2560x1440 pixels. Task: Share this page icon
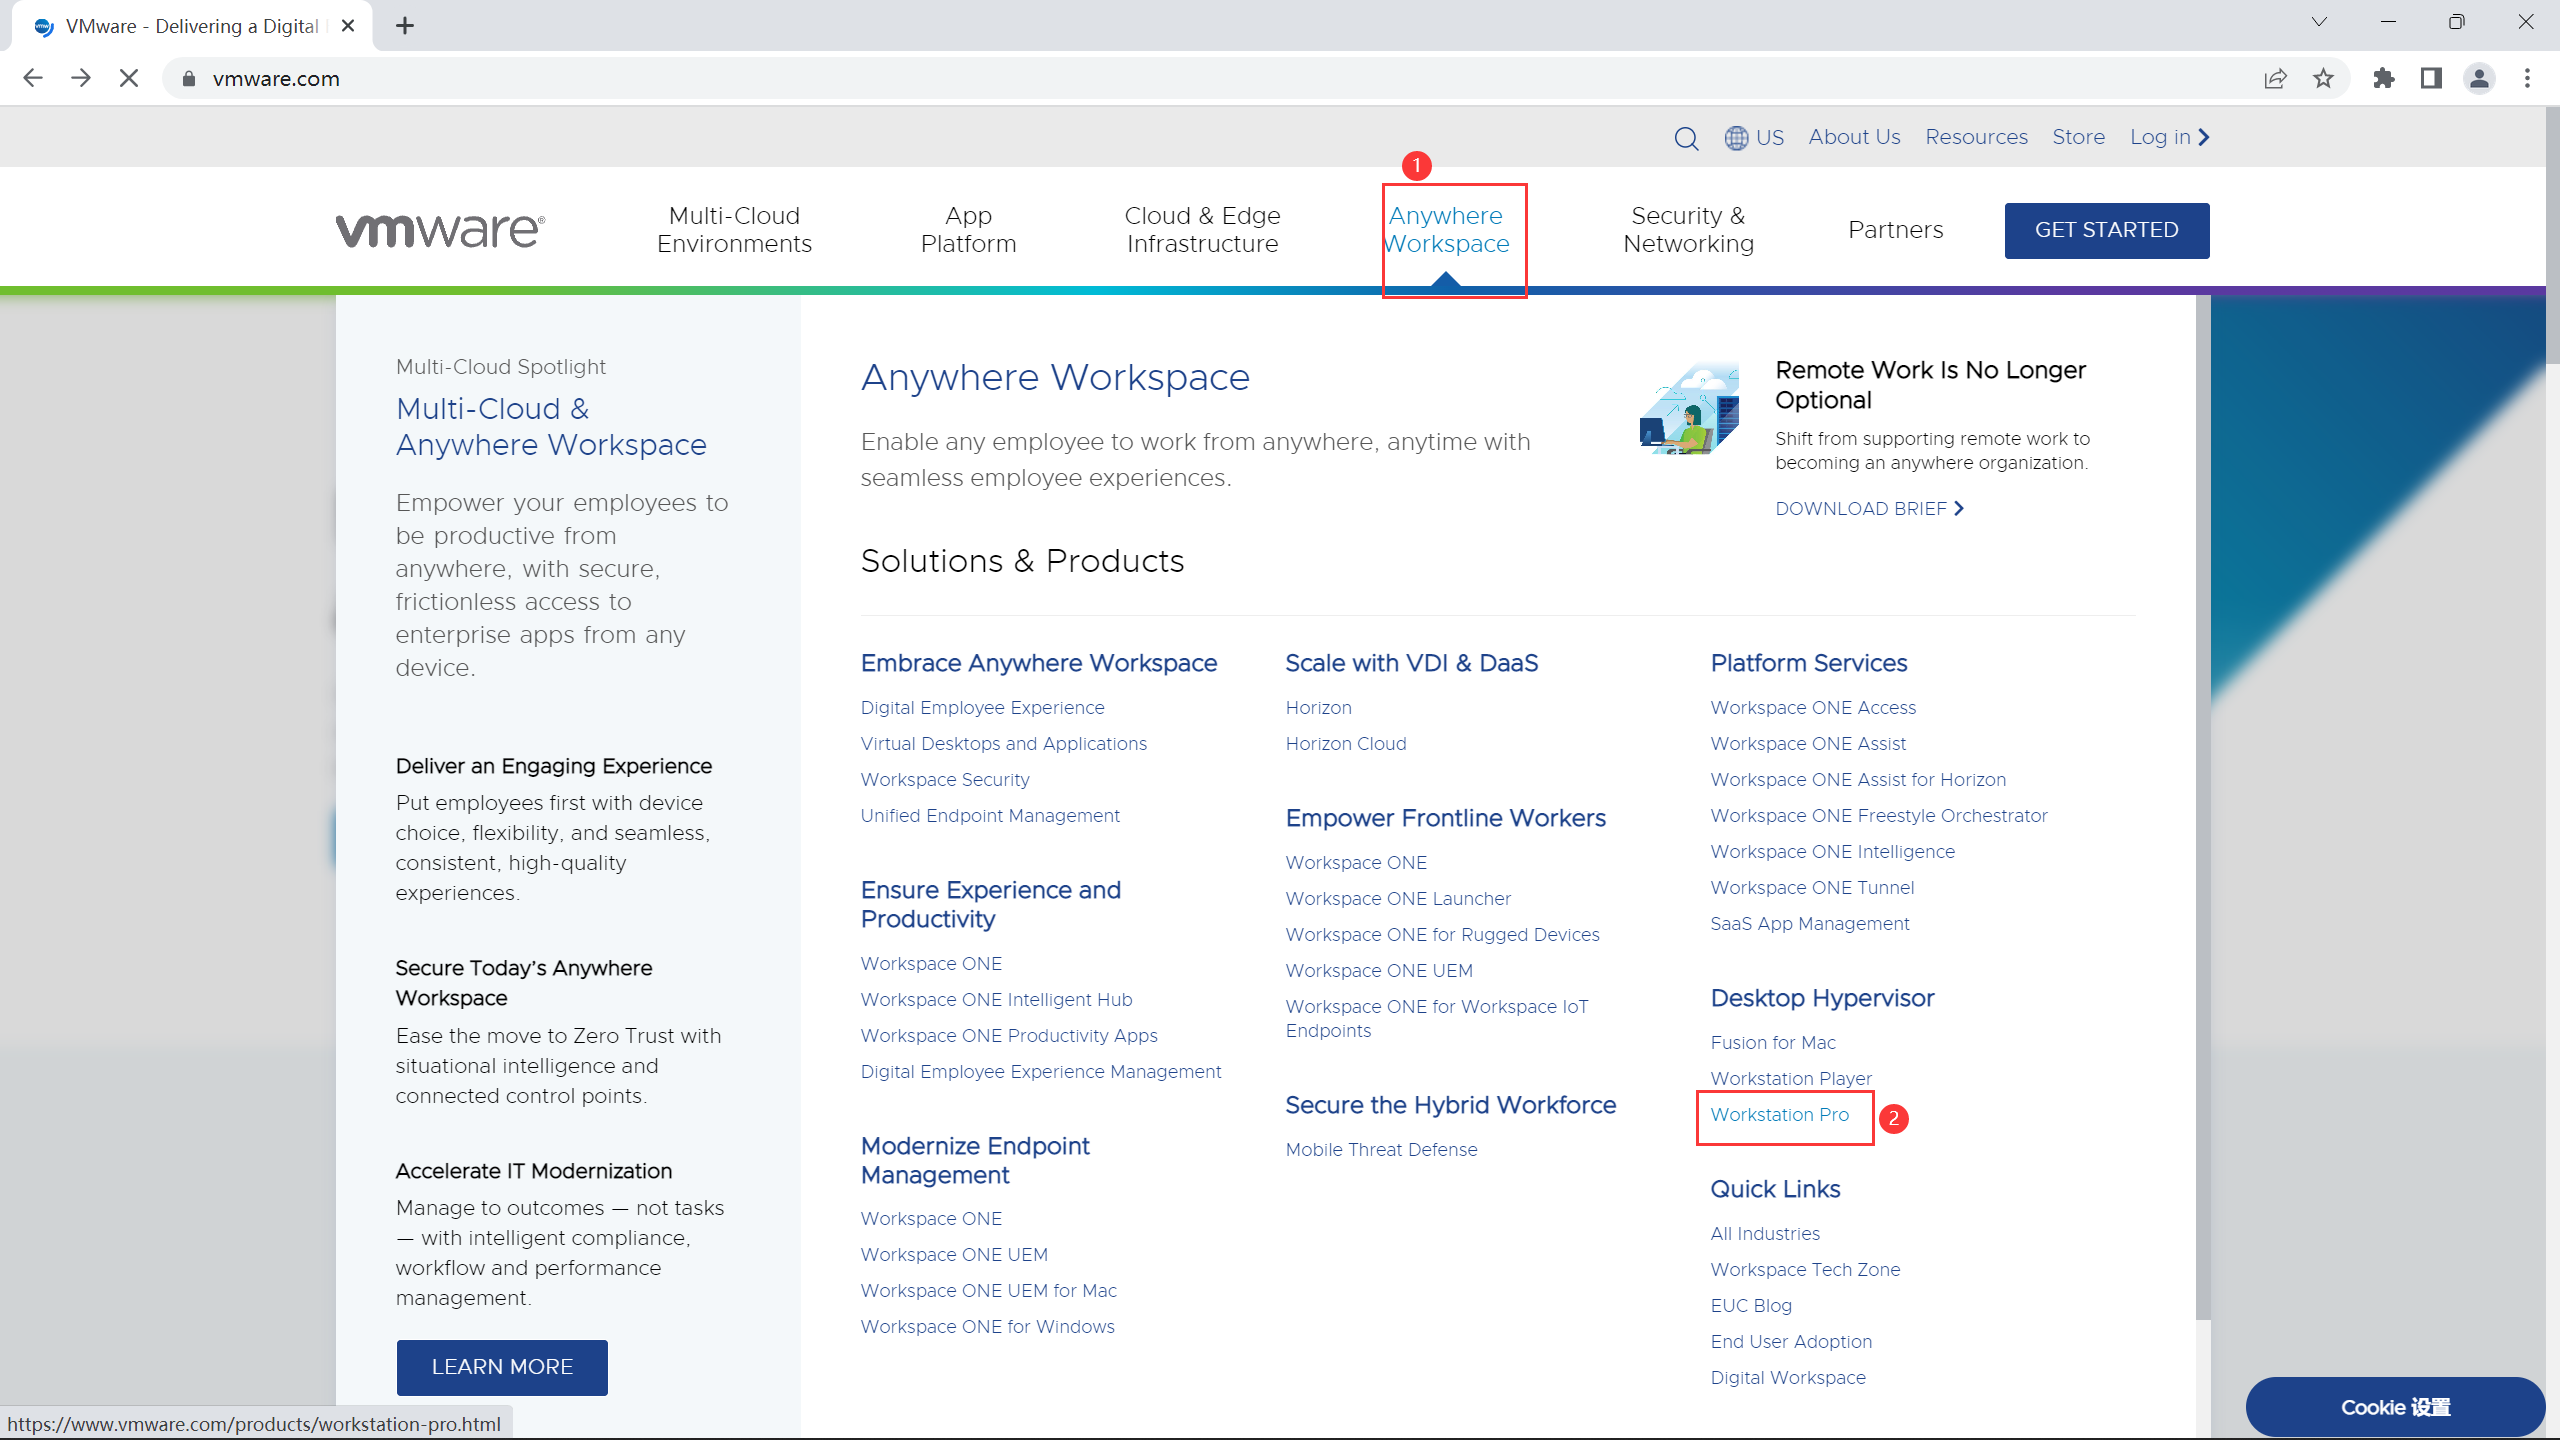[2275, 78]
